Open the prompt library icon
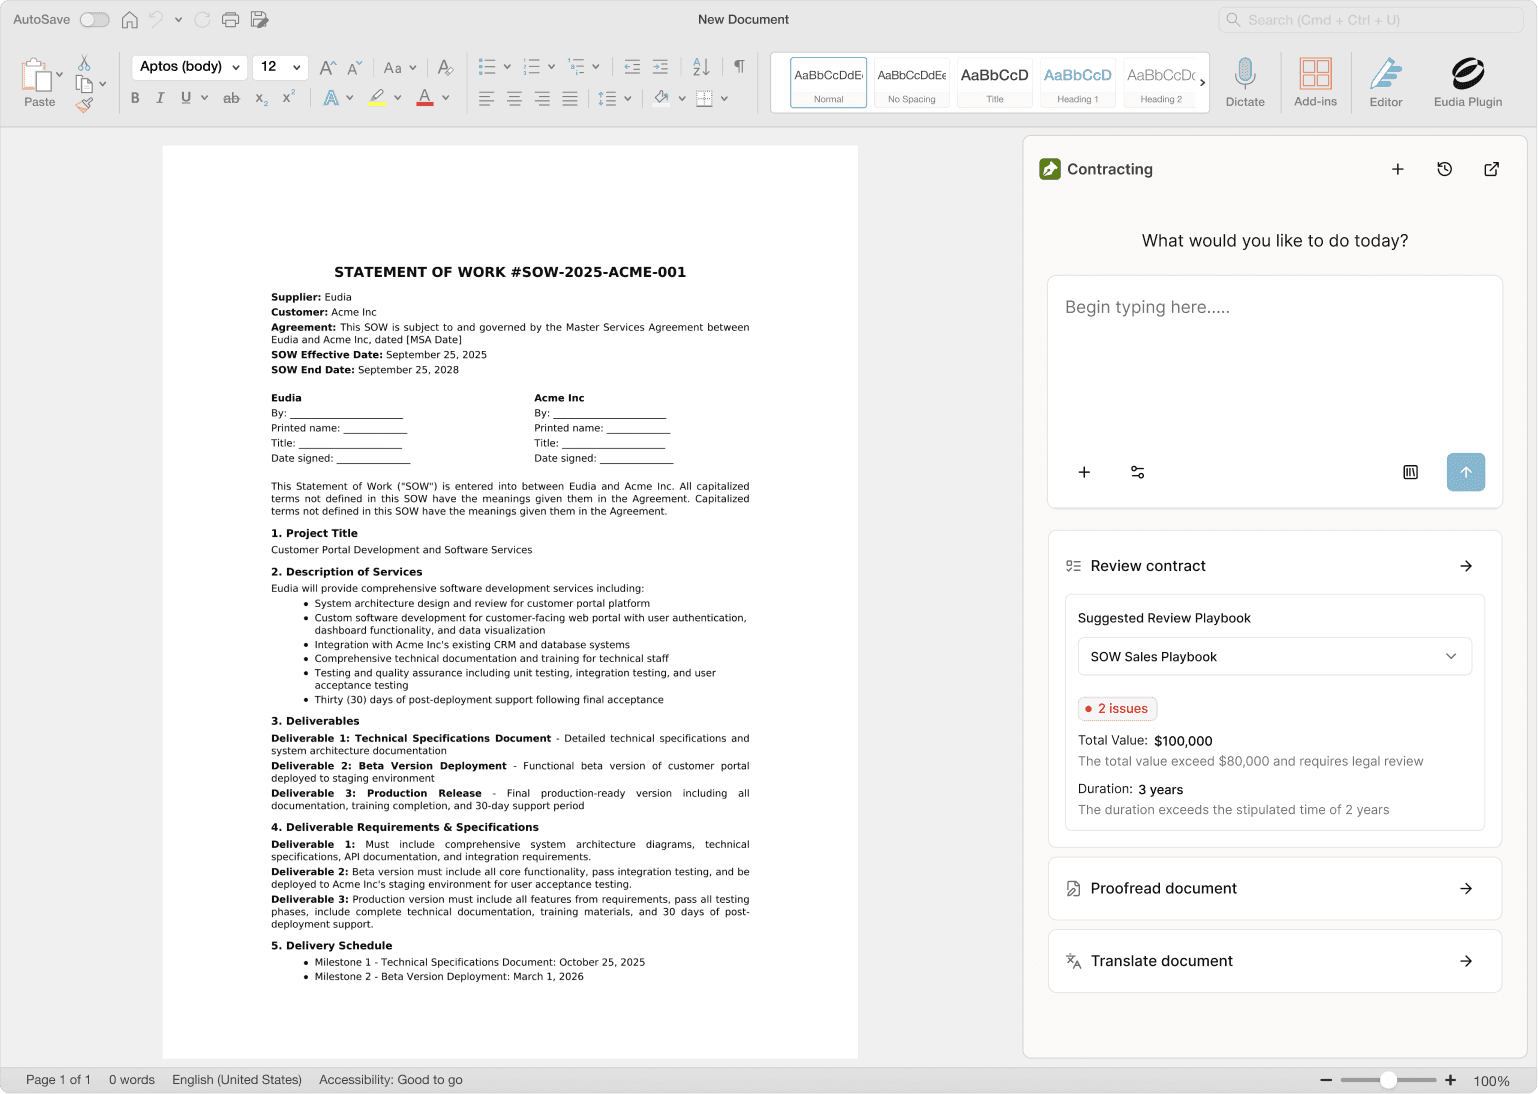 click(x=1410, y=472)
